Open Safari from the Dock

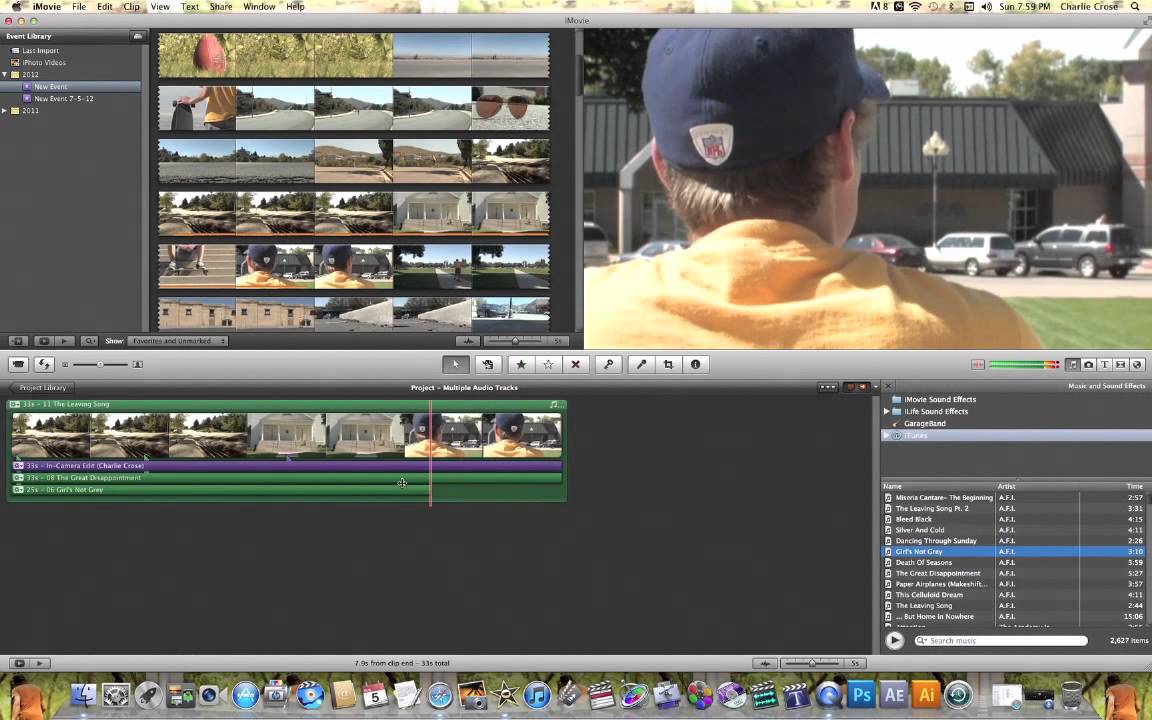click(440, 694)
